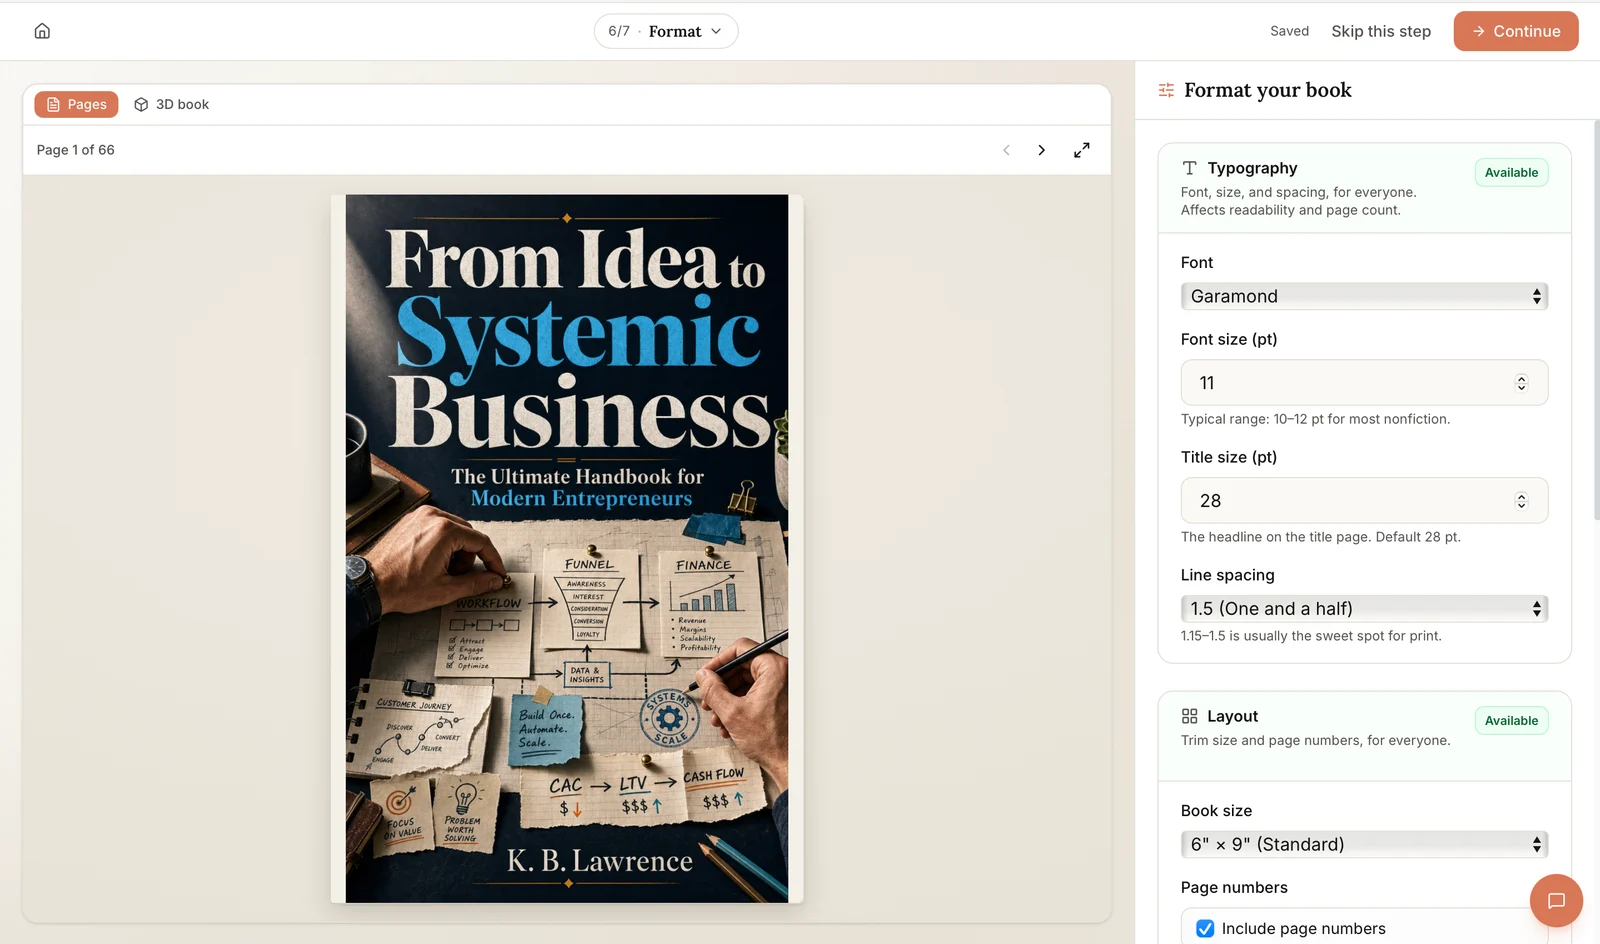Open the Font dropdown showing Garamond
This screenshot has height=944, width=1600.
(x=1364, y=296)
